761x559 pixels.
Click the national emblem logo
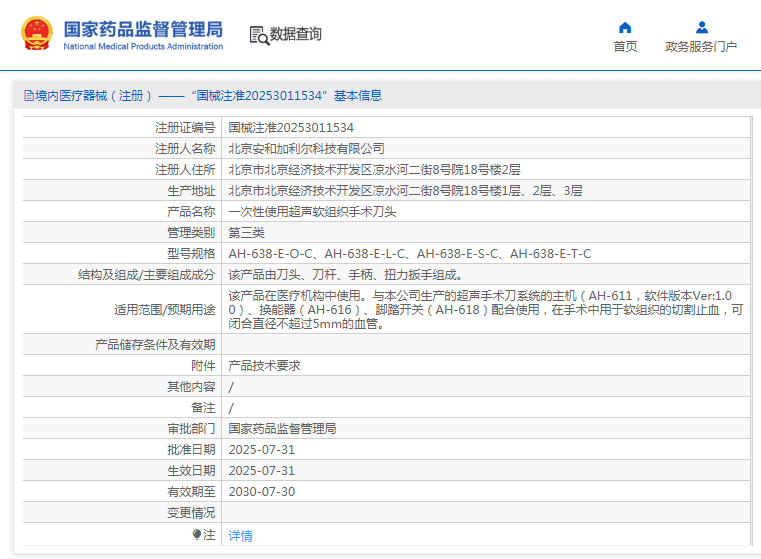(37, 34)
